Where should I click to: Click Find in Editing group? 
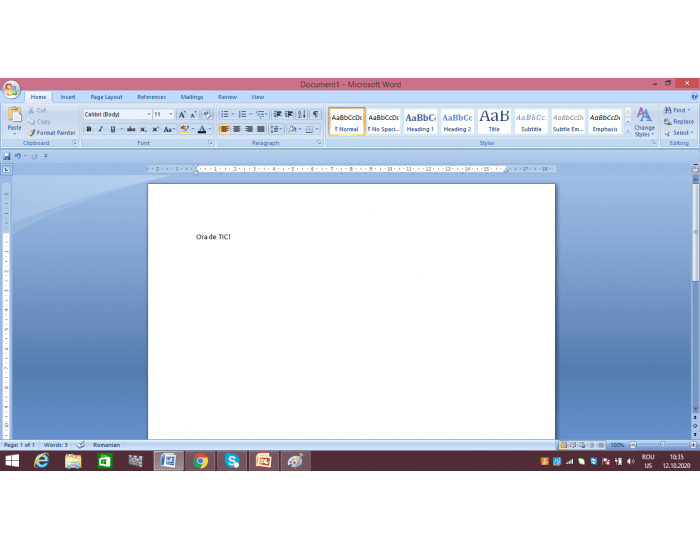[x=677, y=110]
